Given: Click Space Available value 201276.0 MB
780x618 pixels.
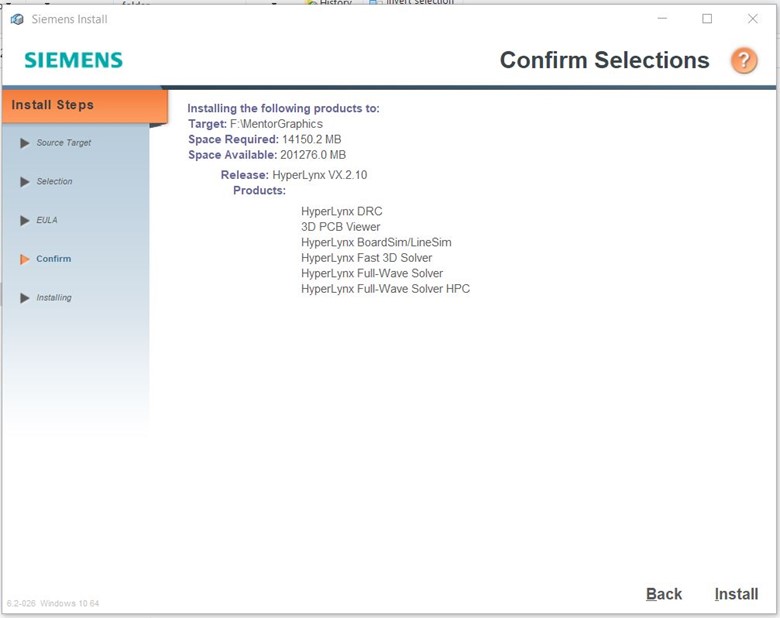Looking at the screenshot, I should pos(313,155).
